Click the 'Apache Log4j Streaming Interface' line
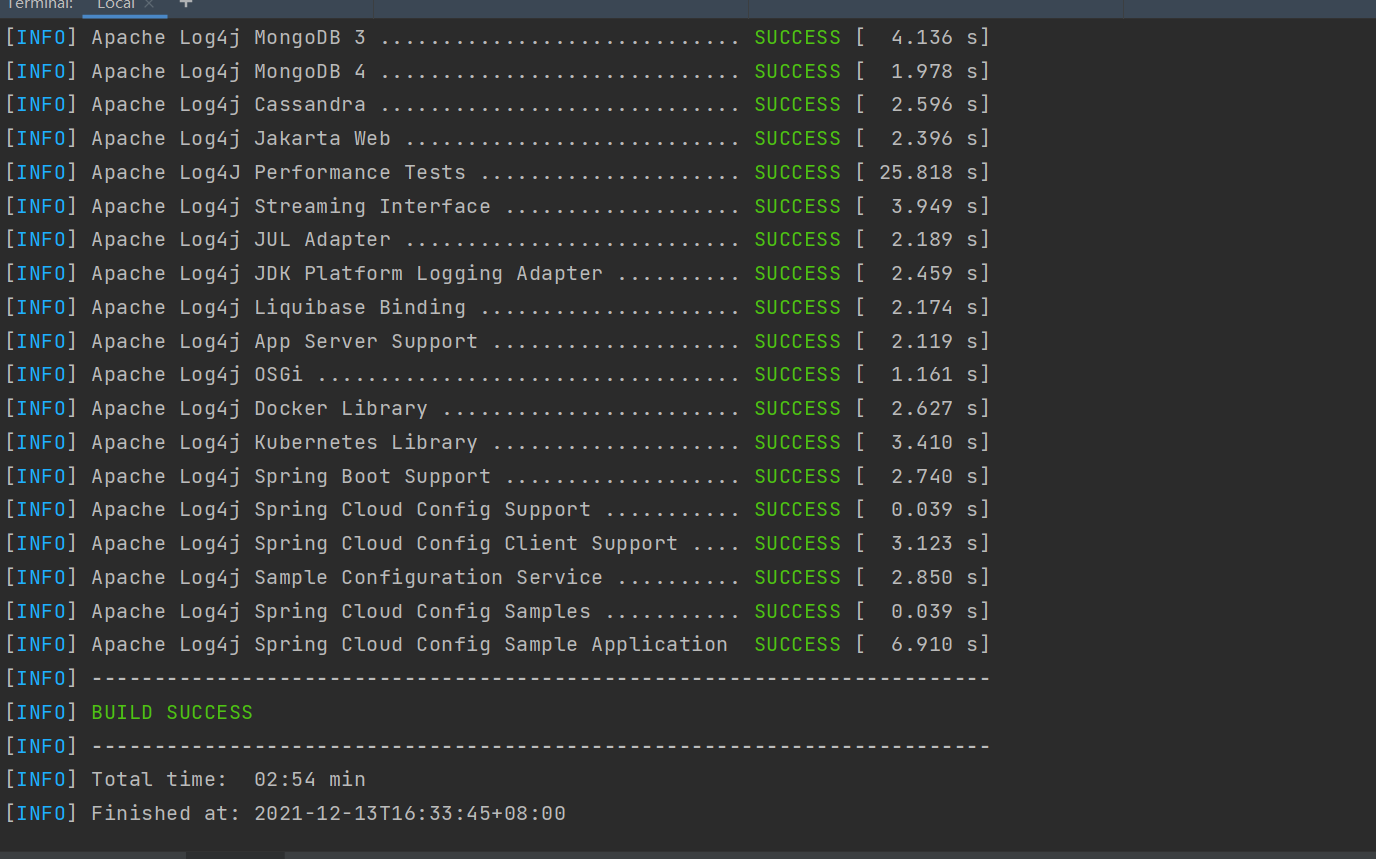 497,207
